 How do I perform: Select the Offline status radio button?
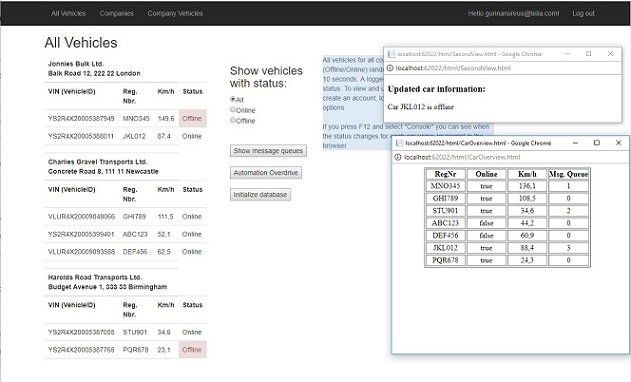click(x=233, y=120)
